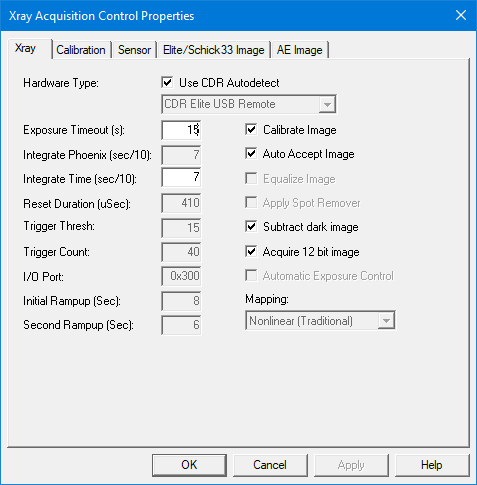This screenshot has width=477, height=485.
Task: Click the Apply Spot Remover checkbox
Action: click(x=251, y=203)
